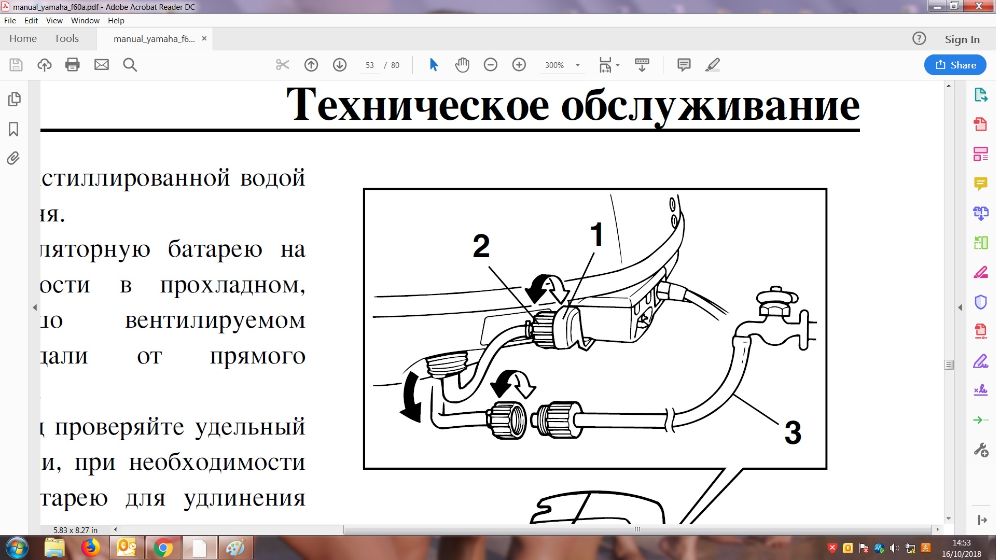This screenshot has width=1000, height=560.
Task: Activate the selection arrow tool
Action: 433,65
